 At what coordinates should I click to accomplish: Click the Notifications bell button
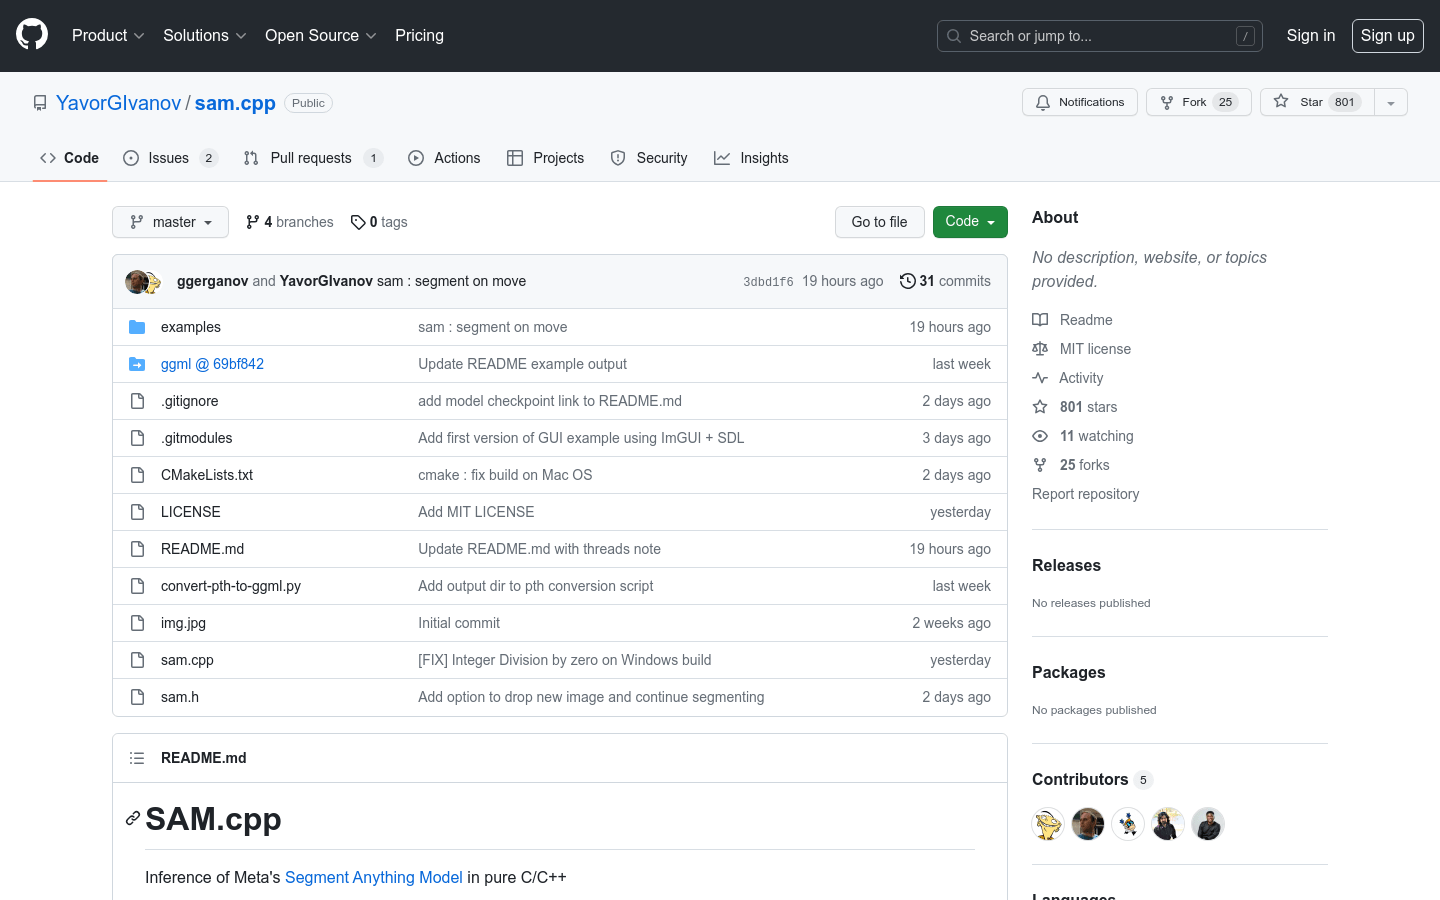click(x=1079, y=102)
